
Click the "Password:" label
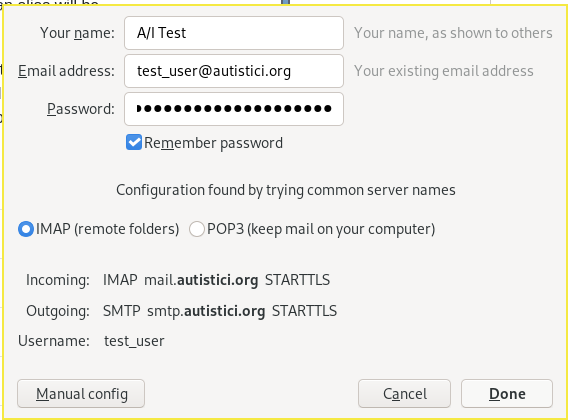(81, 109)
